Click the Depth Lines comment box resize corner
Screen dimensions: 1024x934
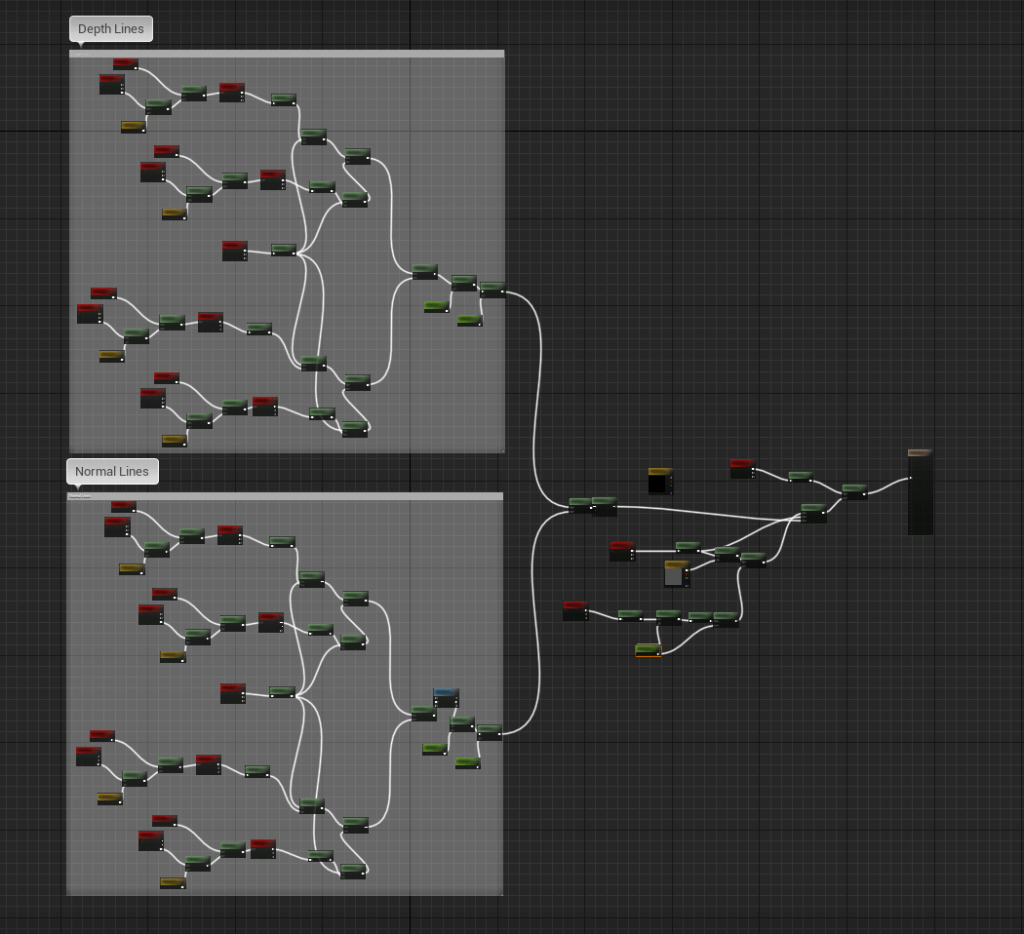[501, 450]
